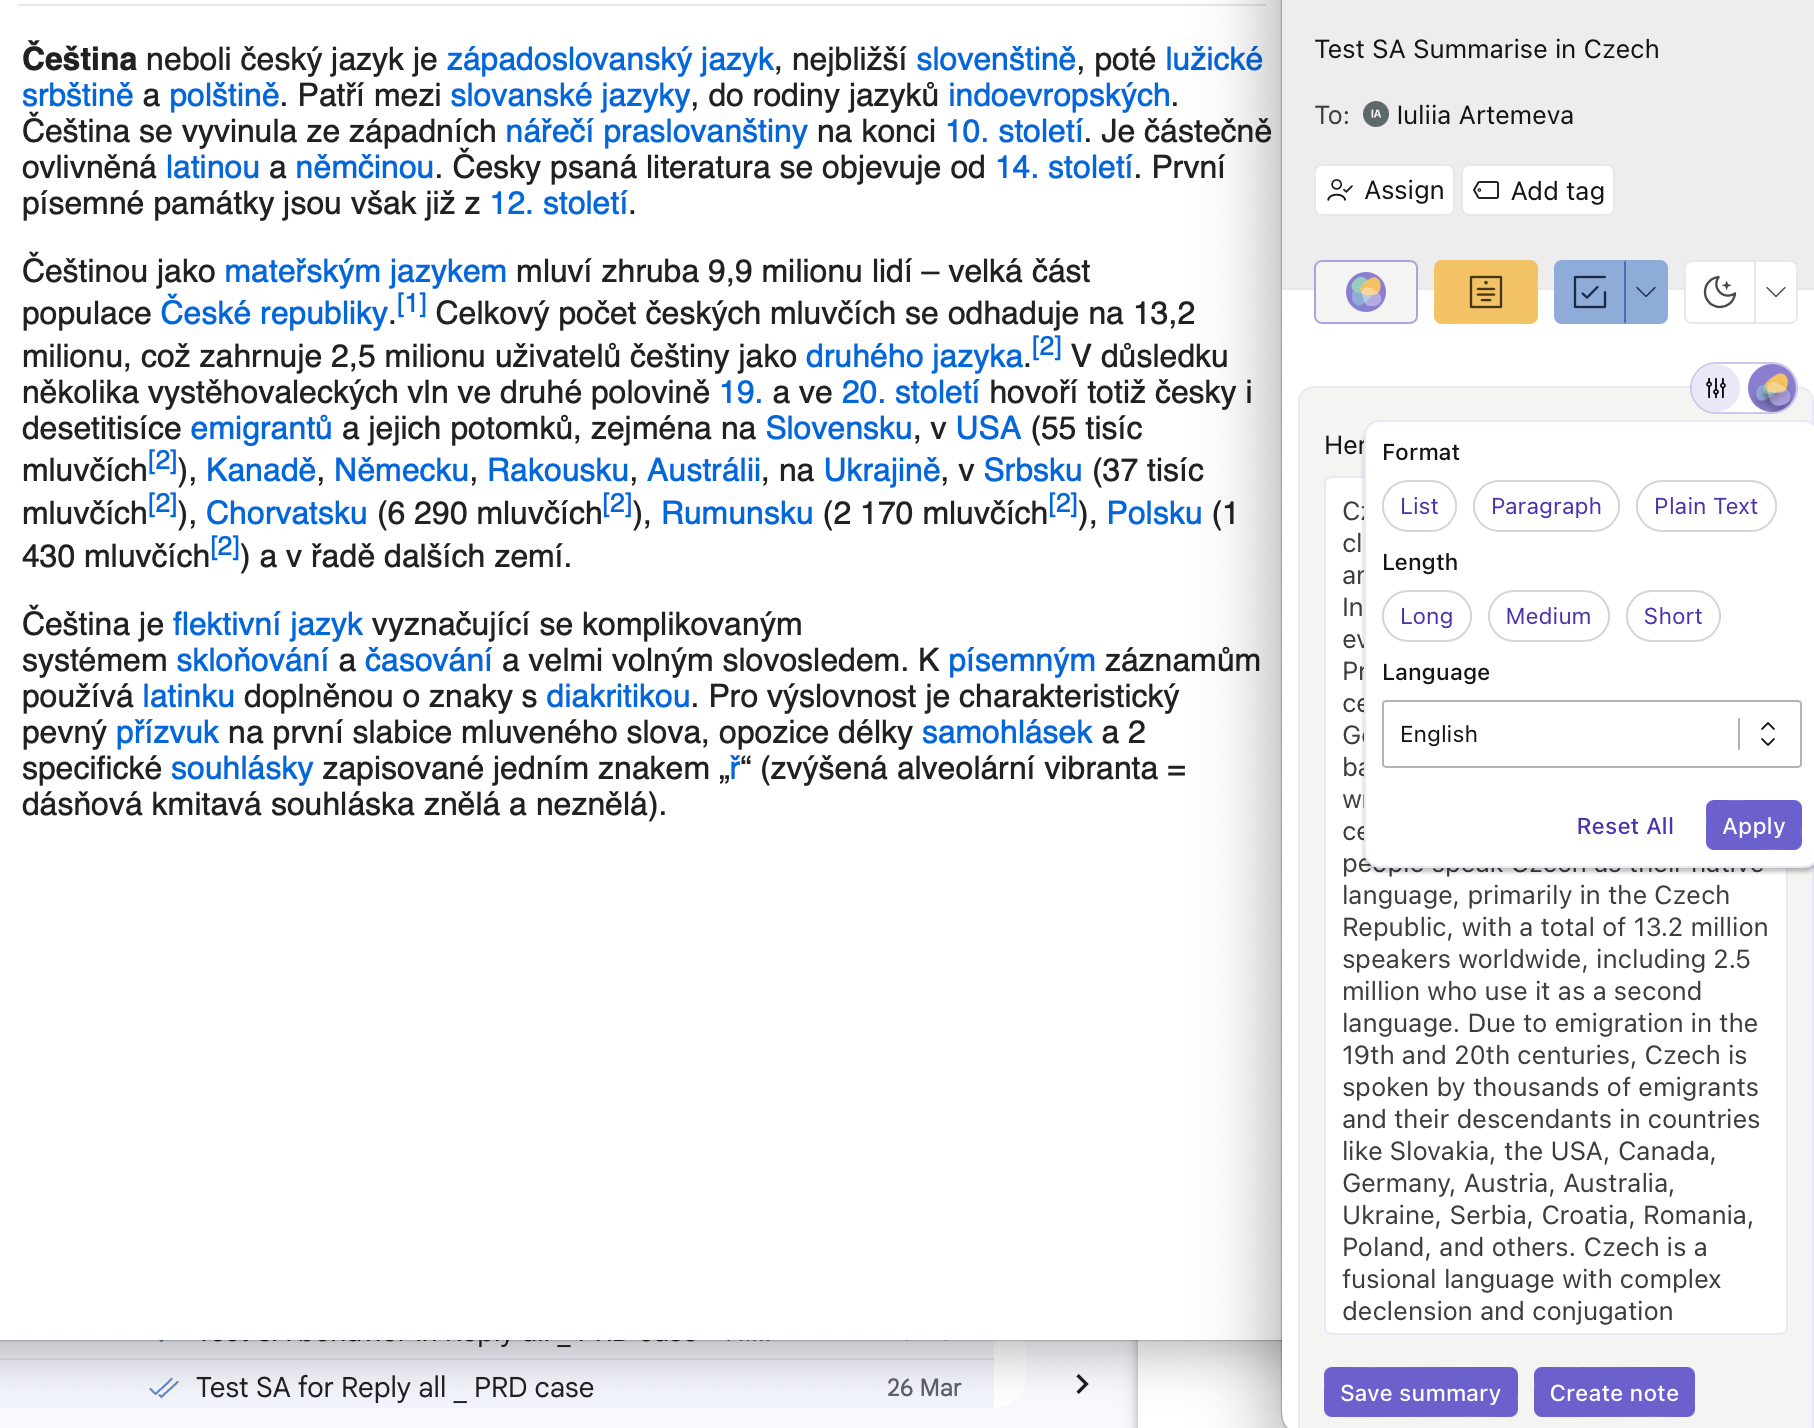The image size is (1814, 1428).
Task: Click the Create note button
Action: [x=1614, y=1393]
